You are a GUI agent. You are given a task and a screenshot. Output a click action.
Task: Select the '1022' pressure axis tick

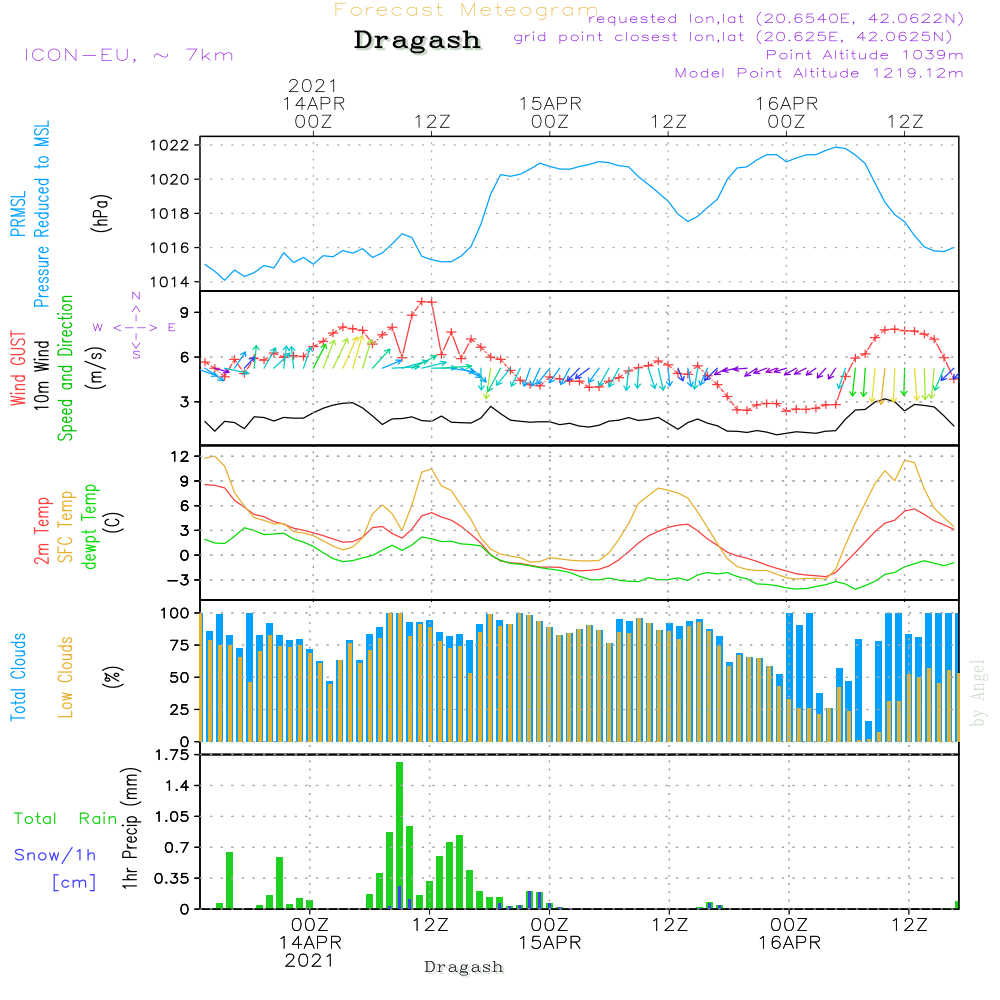coord(170,145)
